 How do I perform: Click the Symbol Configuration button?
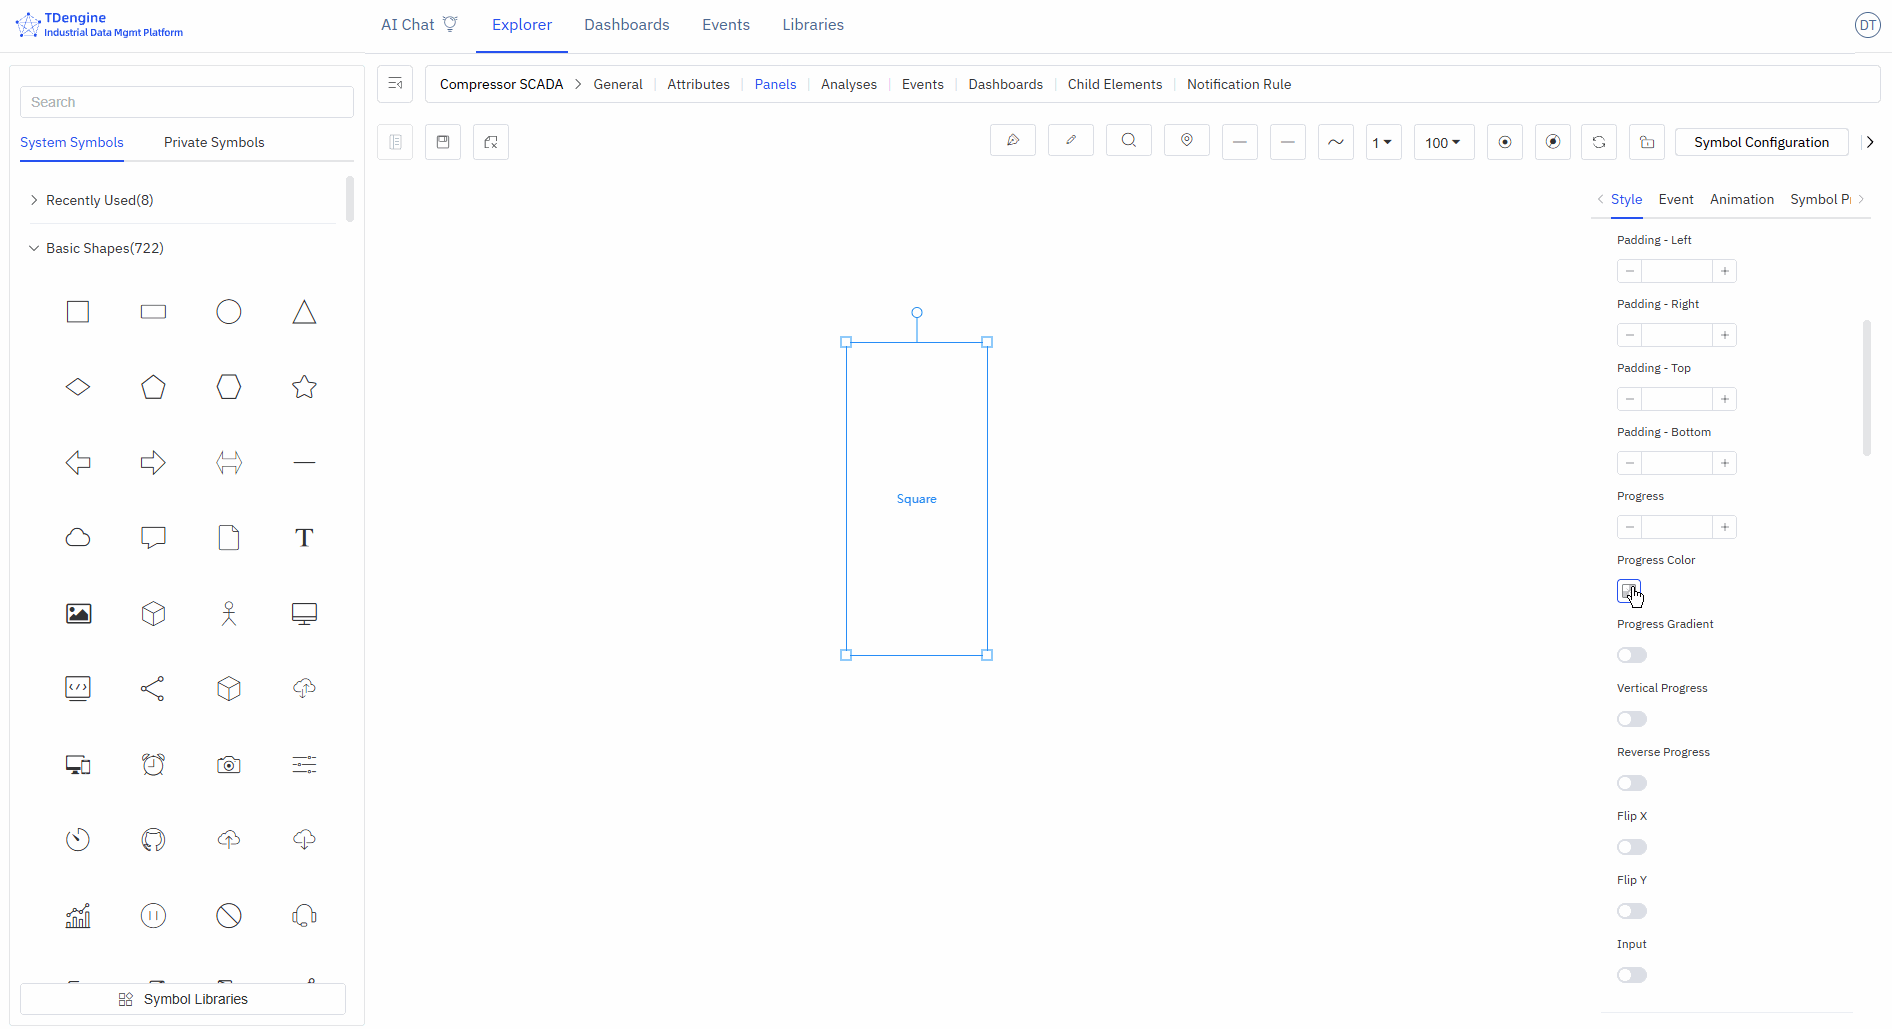click(1761, 141)
